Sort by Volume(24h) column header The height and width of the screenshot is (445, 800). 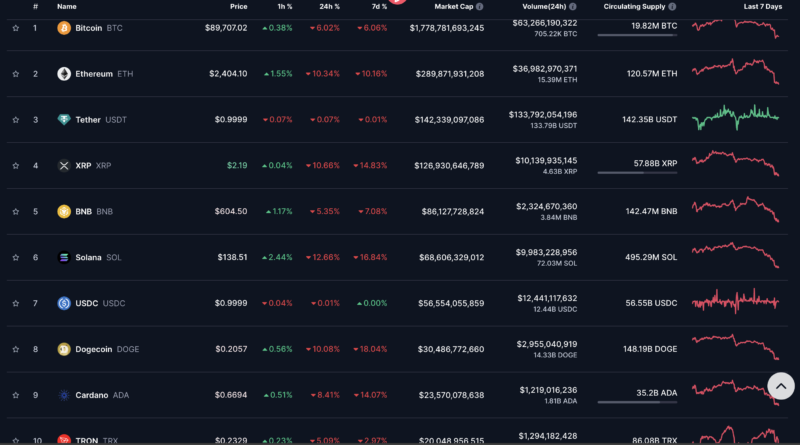(x=544, y=7)
